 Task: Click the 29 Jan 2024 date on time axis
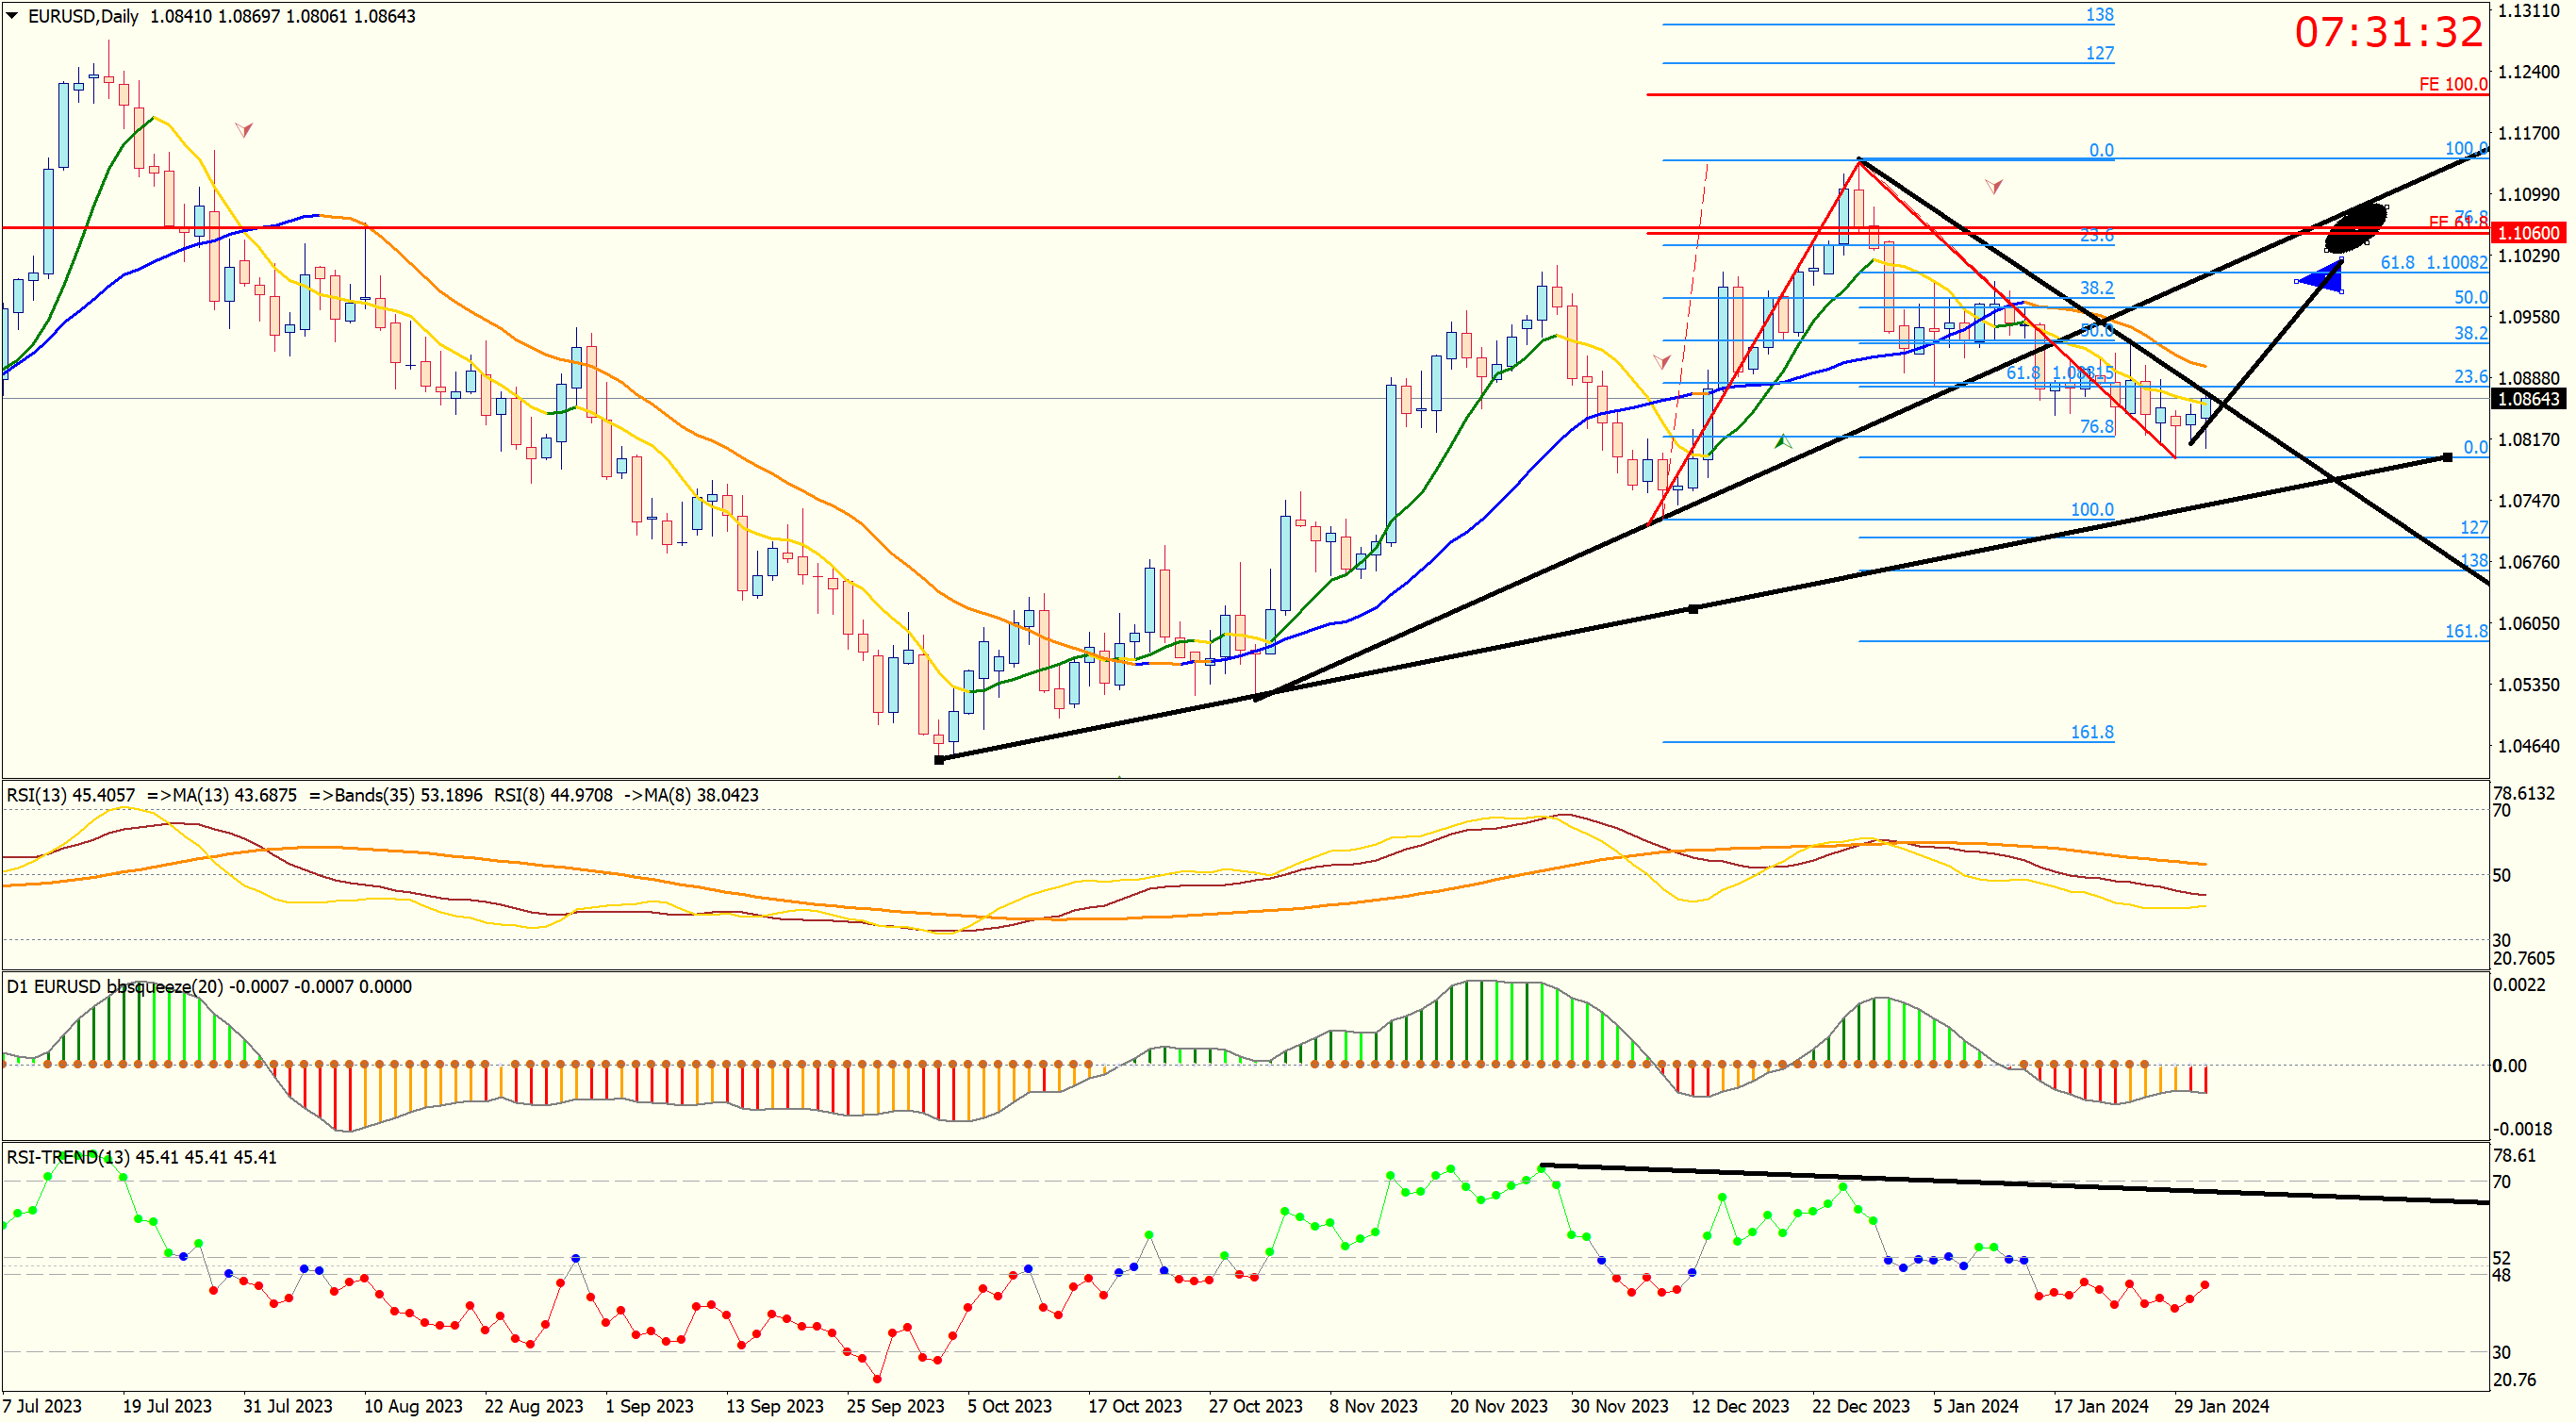tap(2221, 1406)
